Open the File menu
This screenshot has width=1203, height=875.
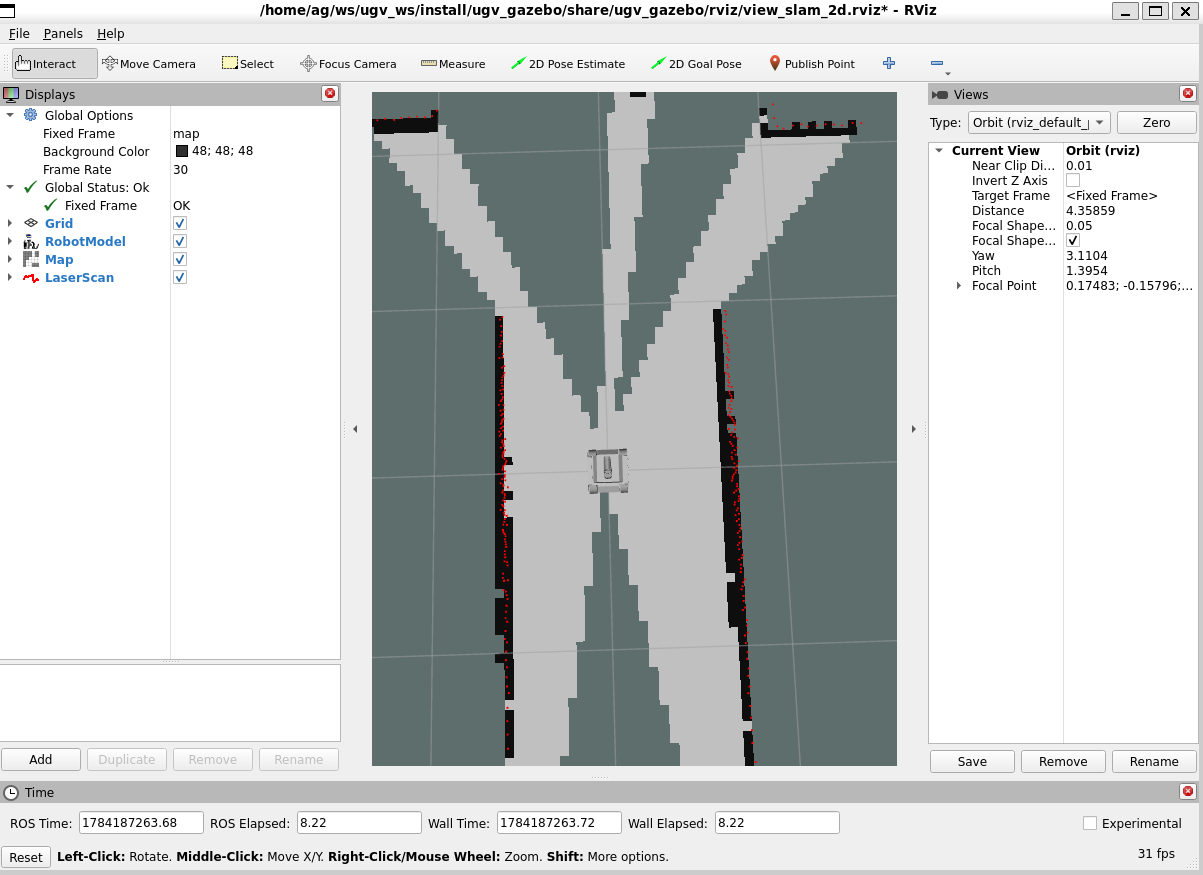(19, 33)
